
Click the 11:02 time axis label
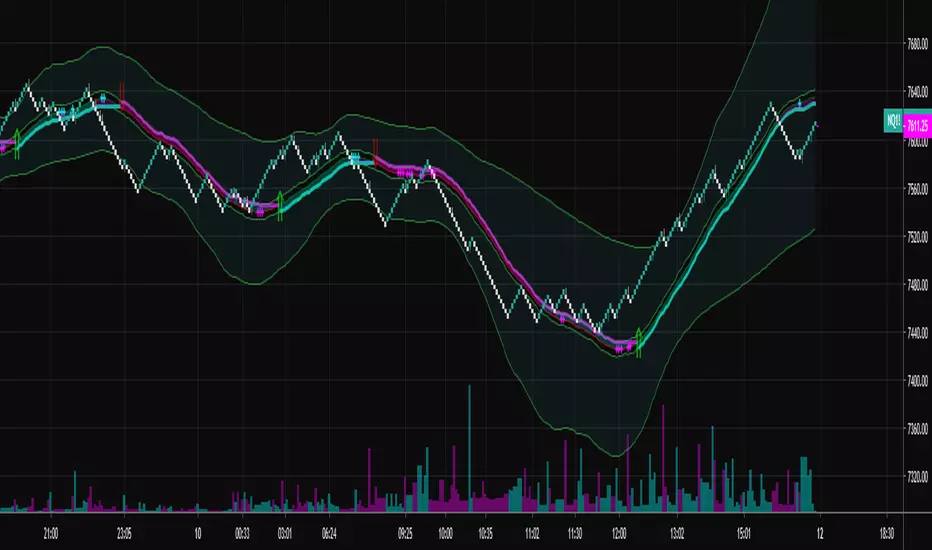532,533
